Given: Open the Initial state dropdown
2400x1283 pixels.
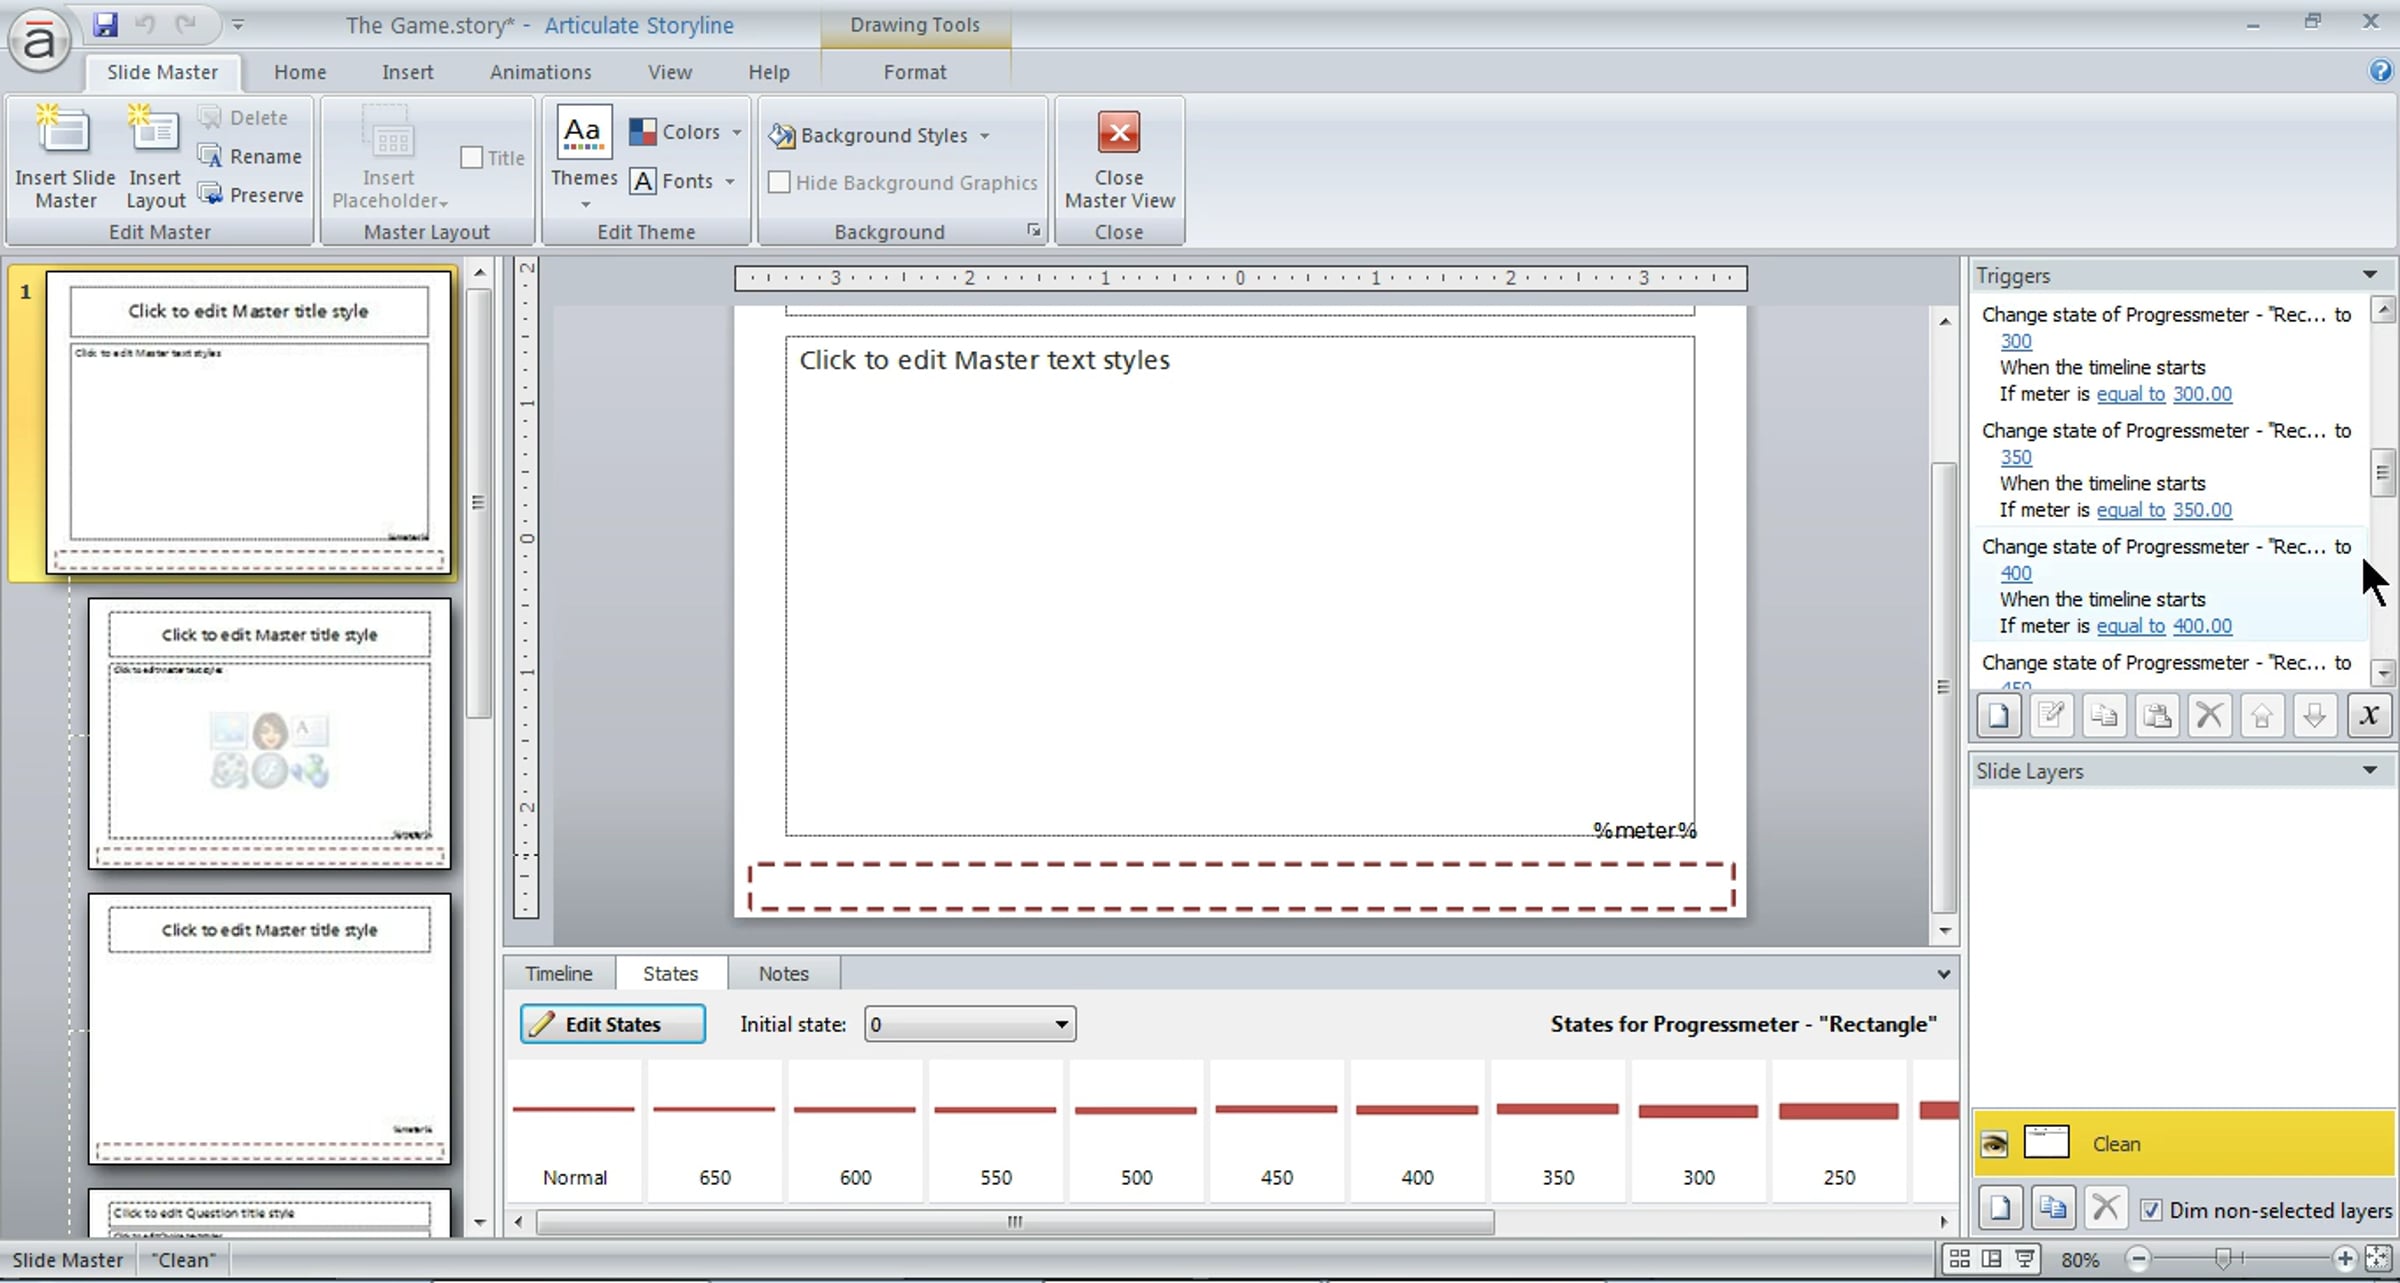Looking at the screenshot, I should point(1061,1024).
